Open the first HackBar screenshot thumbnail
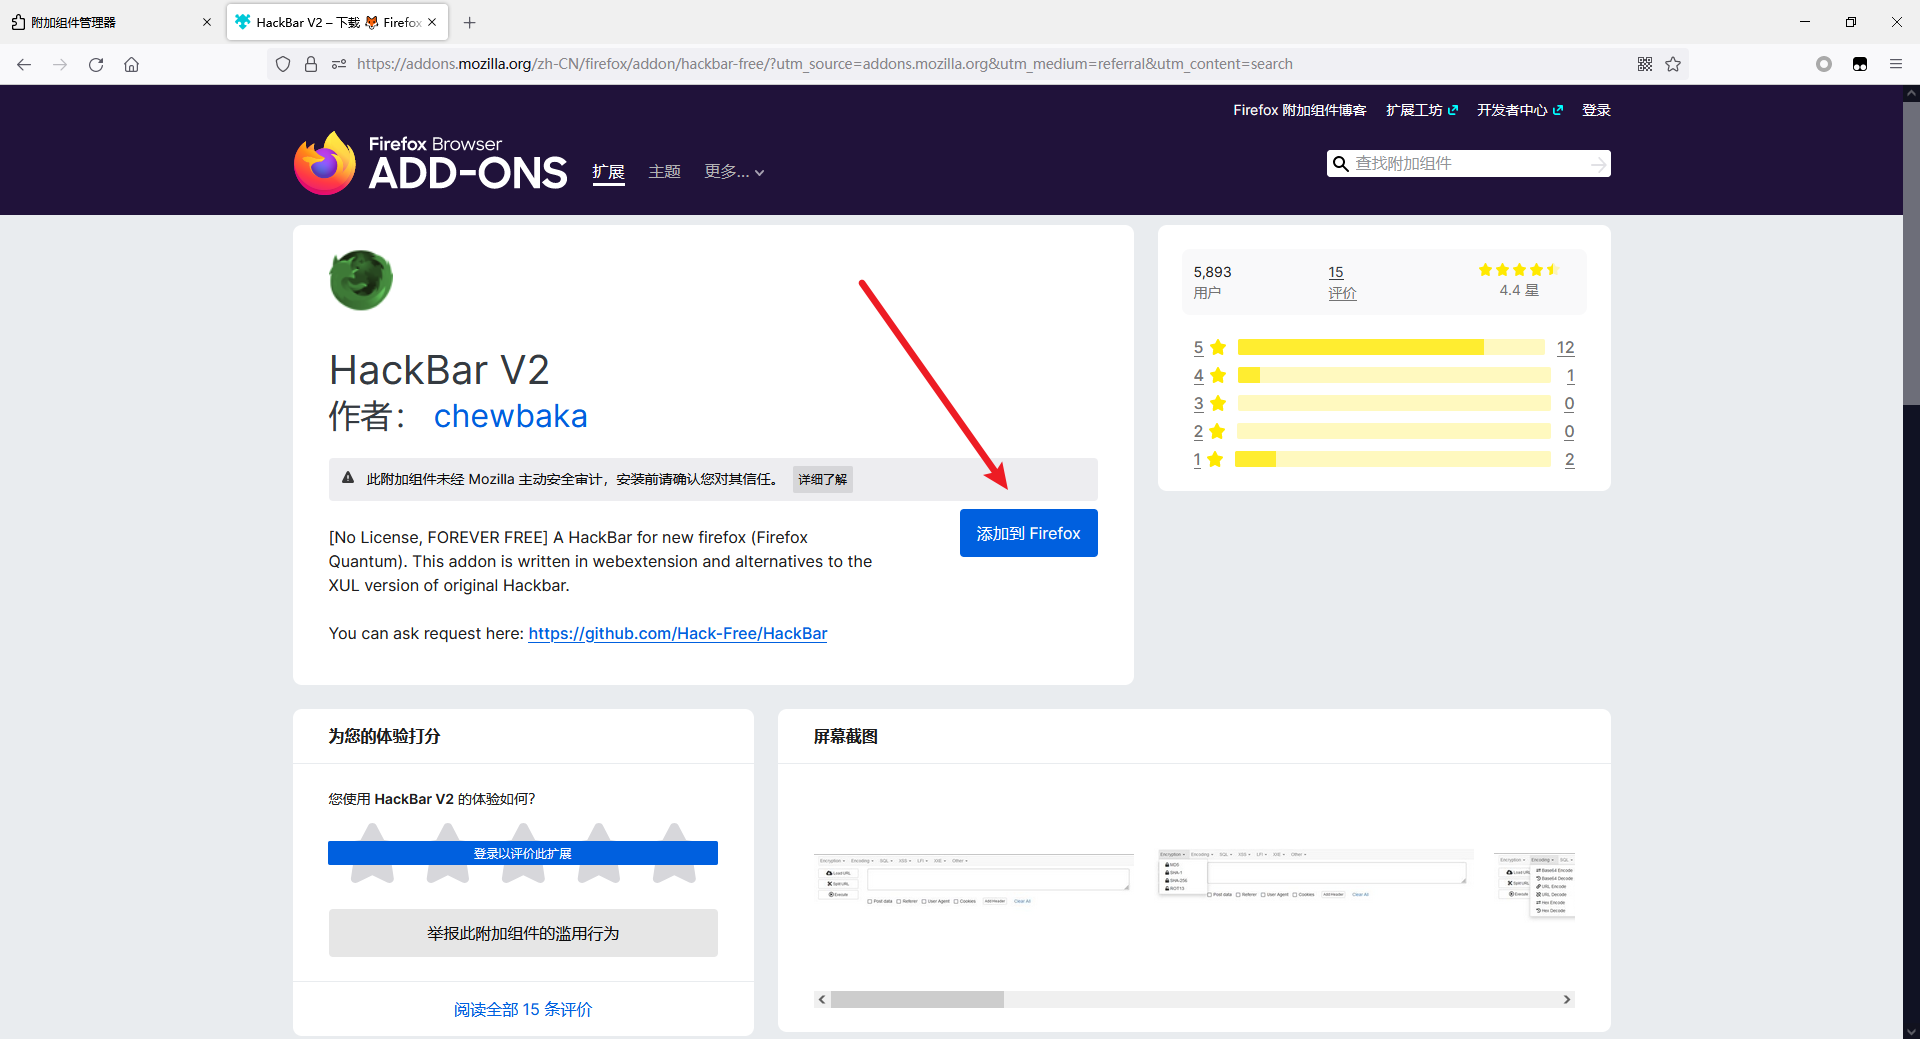 974,880
